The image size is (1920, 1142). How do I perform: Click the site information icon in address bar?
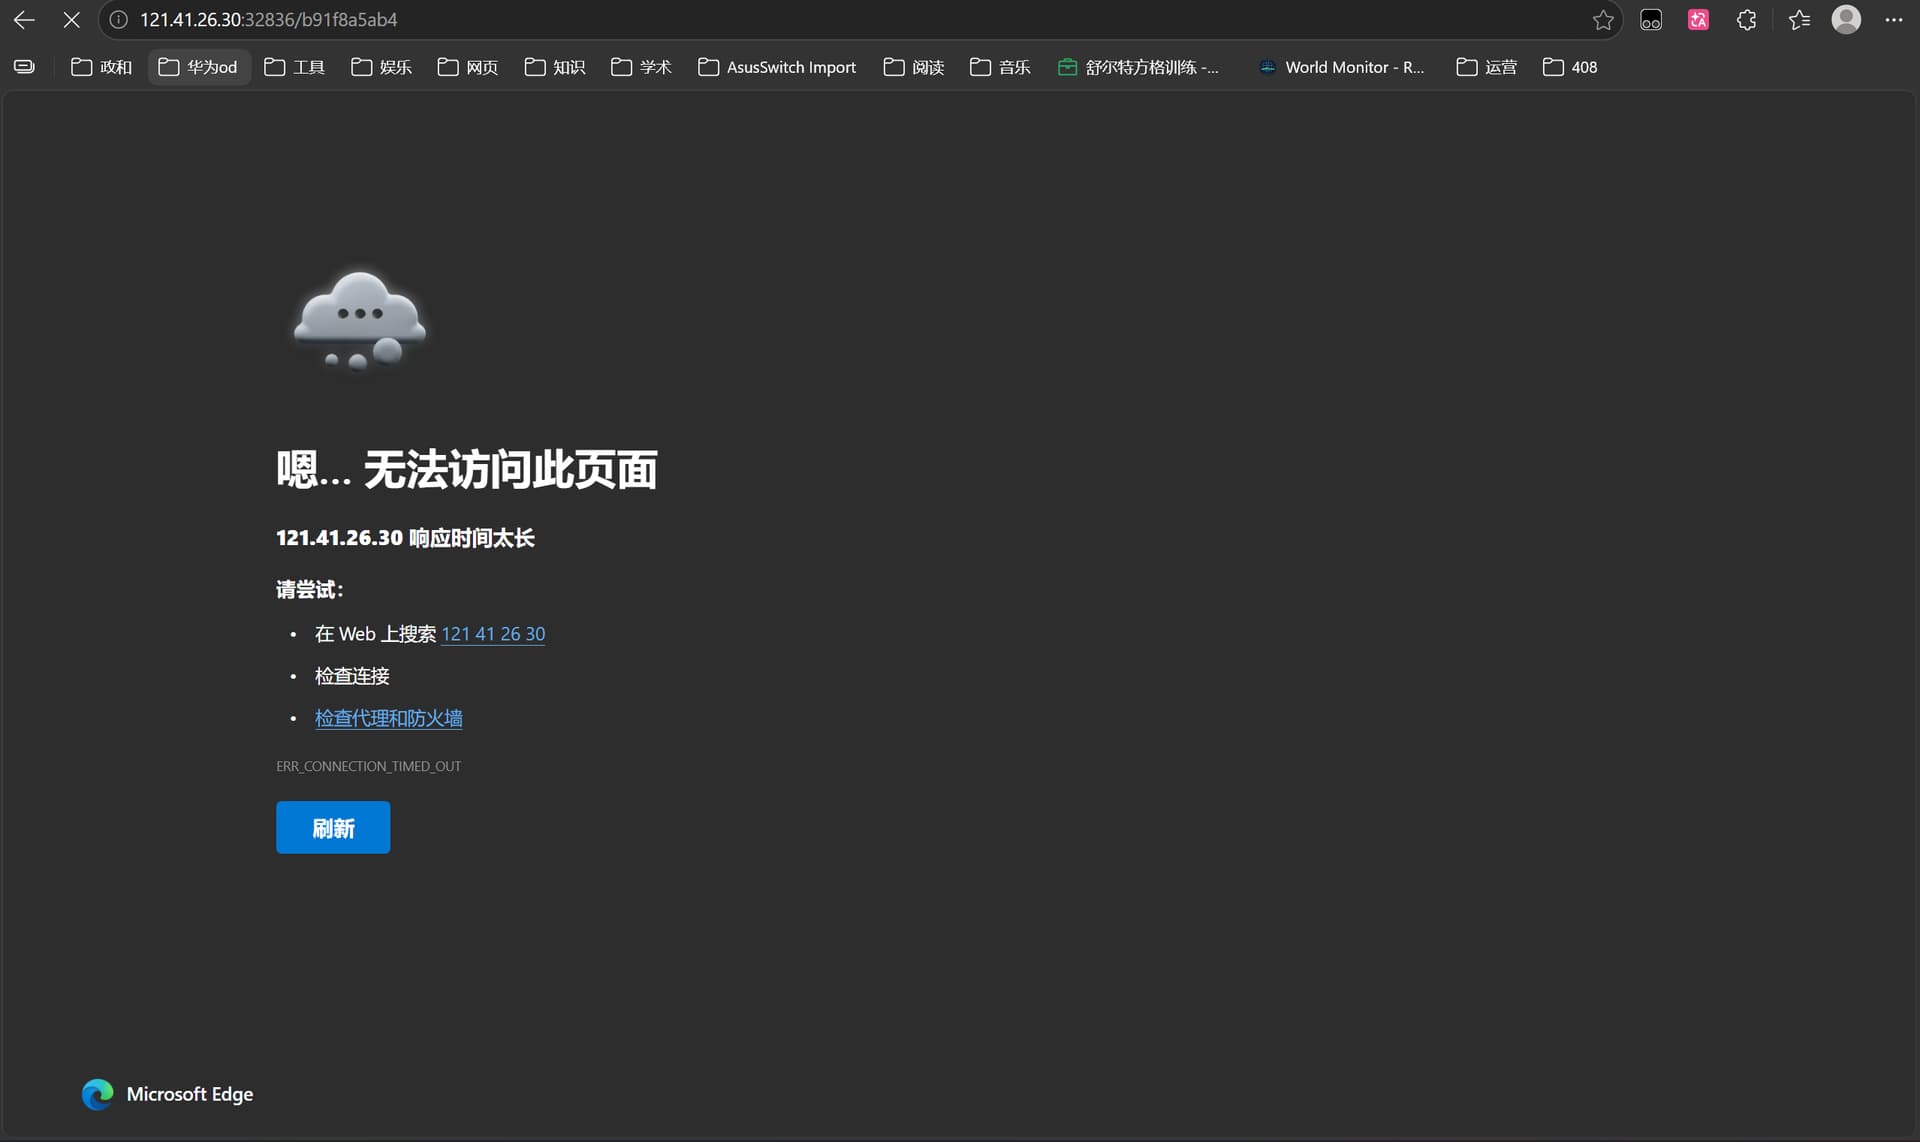tap(118, 20)
